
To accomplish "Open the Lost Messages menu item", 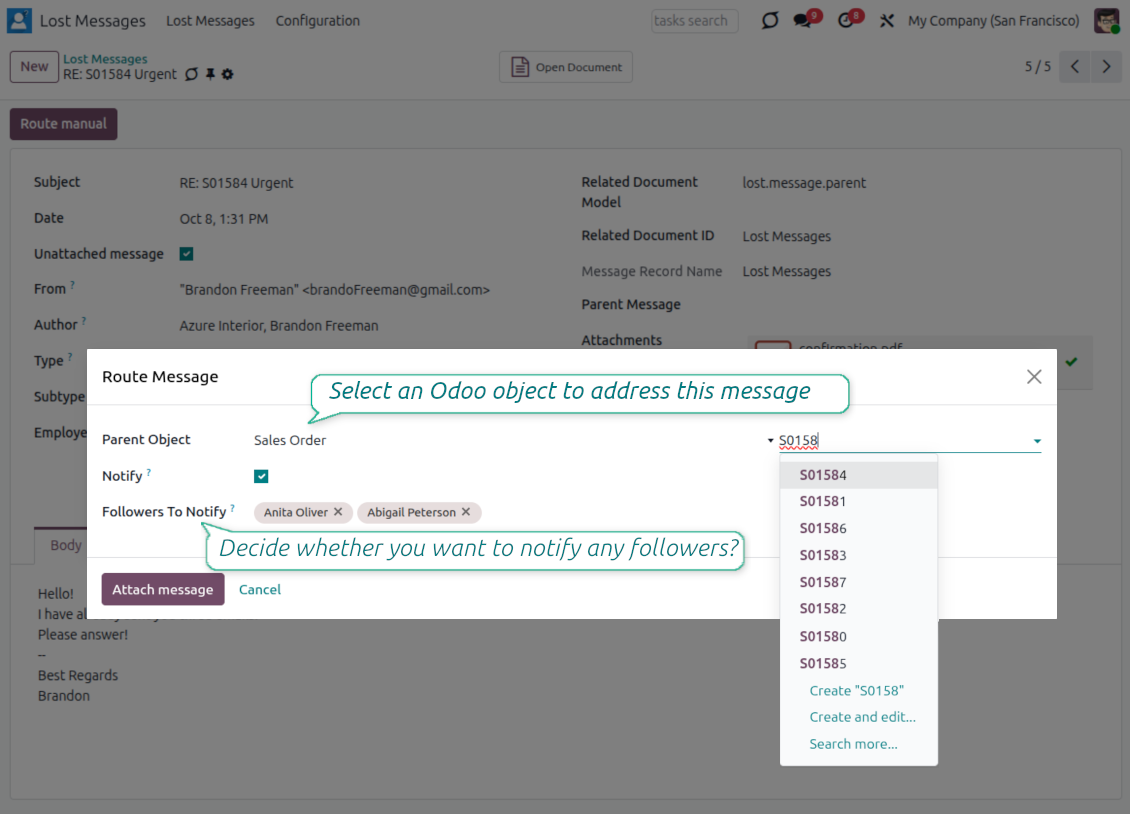I will pyautogui.click(x=210, y=21).
